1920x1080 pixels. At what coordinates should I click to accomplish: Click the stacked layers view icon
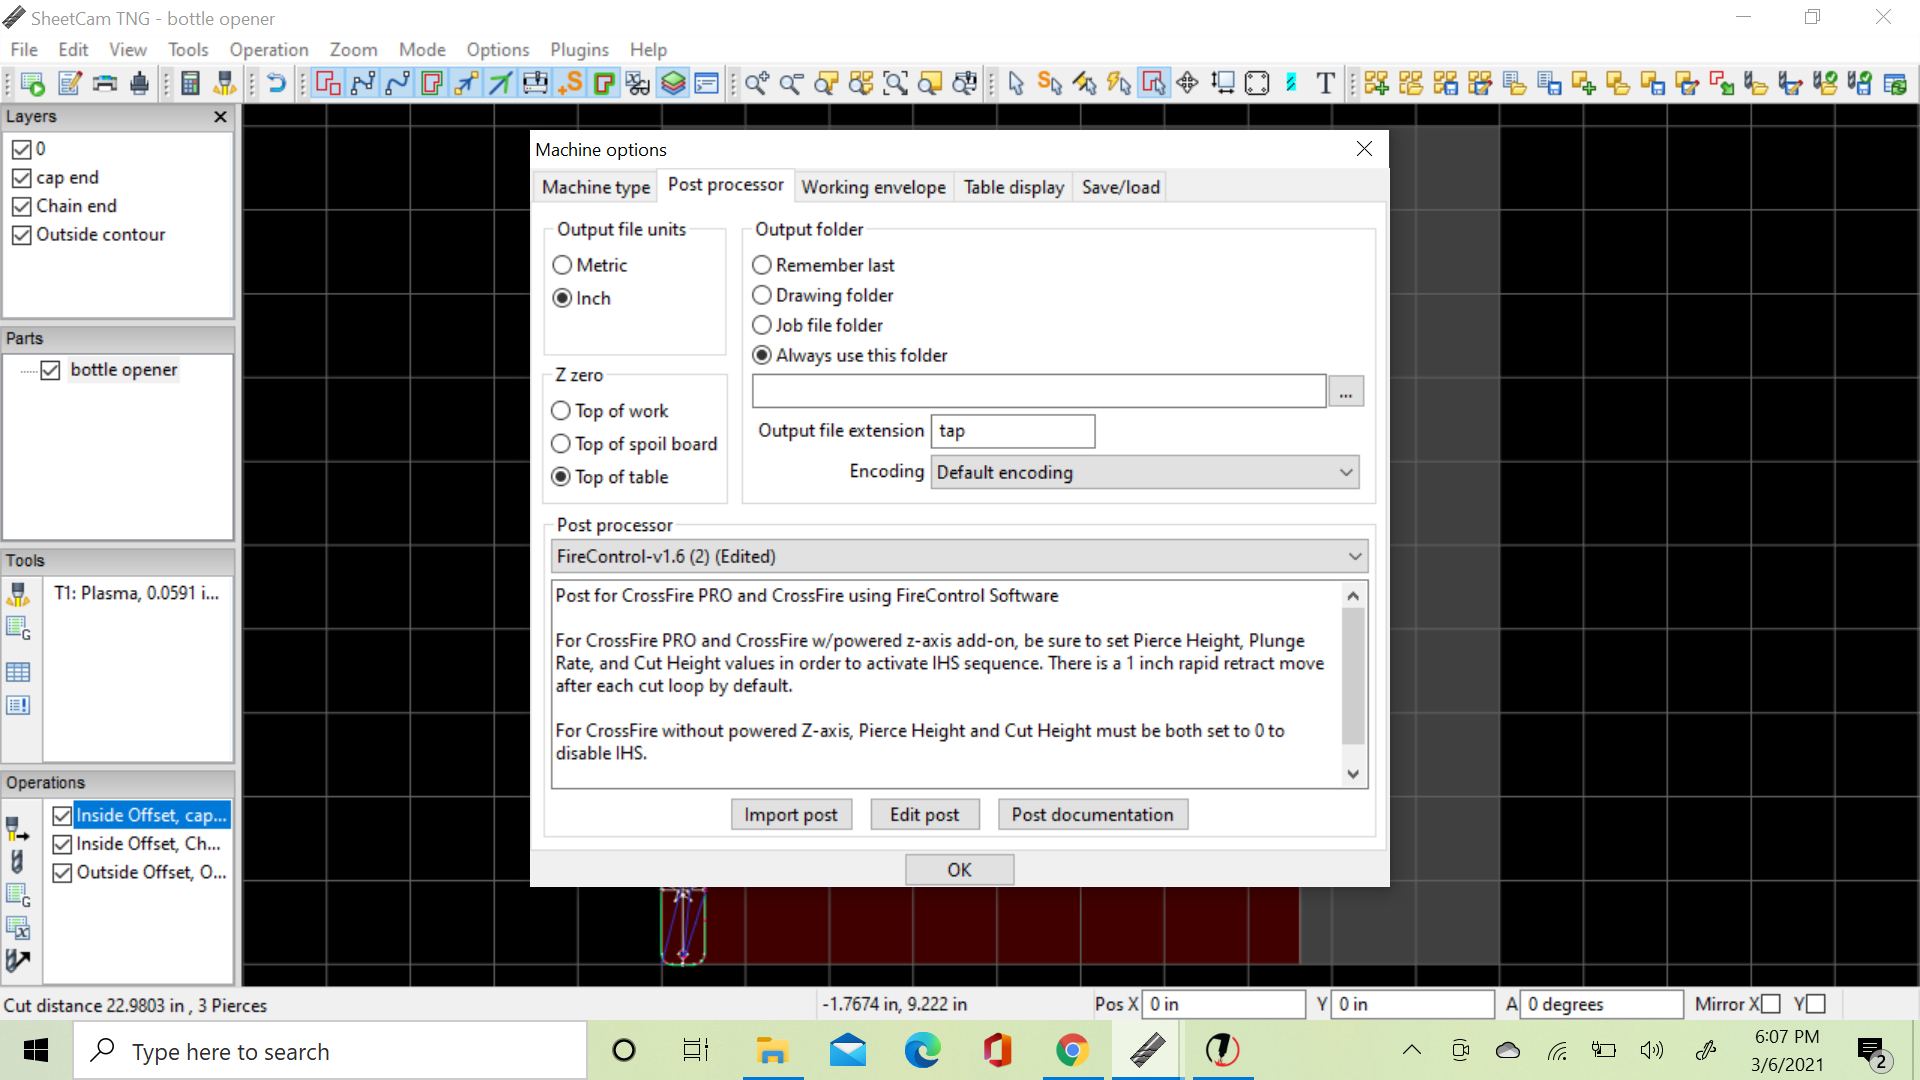673,83
